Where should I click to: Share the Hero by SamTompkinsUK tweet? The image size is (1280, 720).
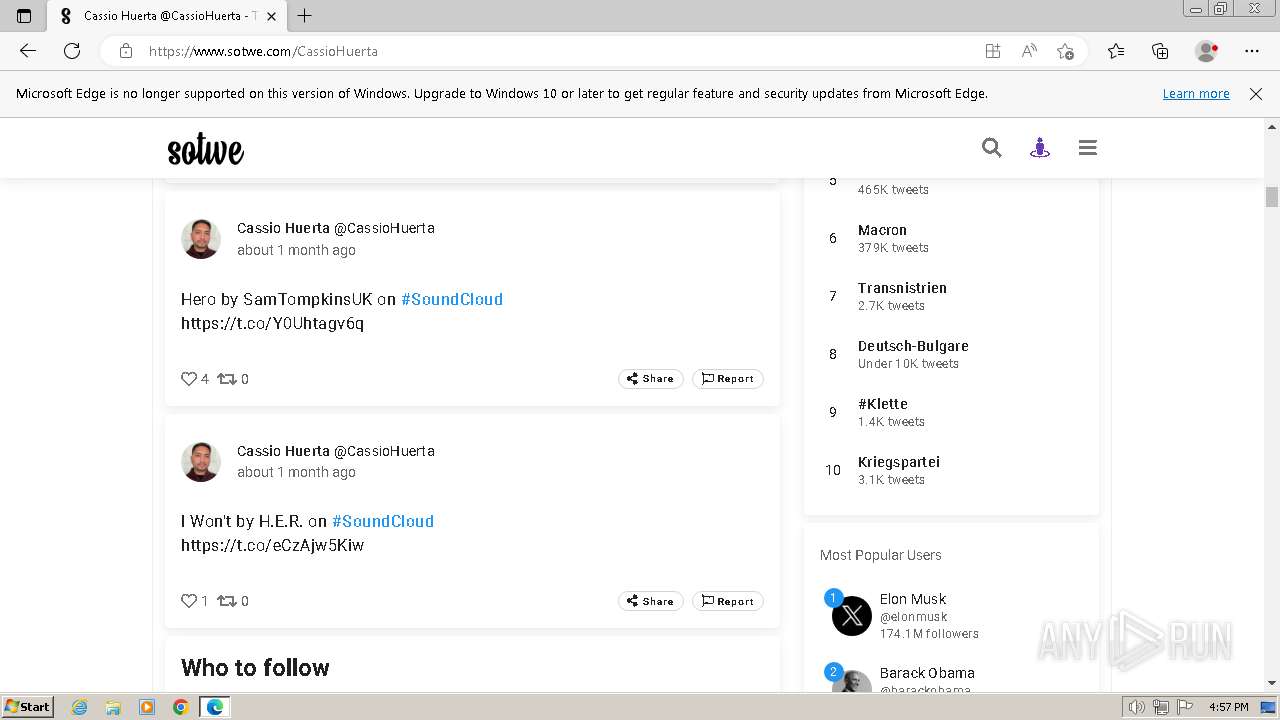pyautogui.click(x=650, y=379)
